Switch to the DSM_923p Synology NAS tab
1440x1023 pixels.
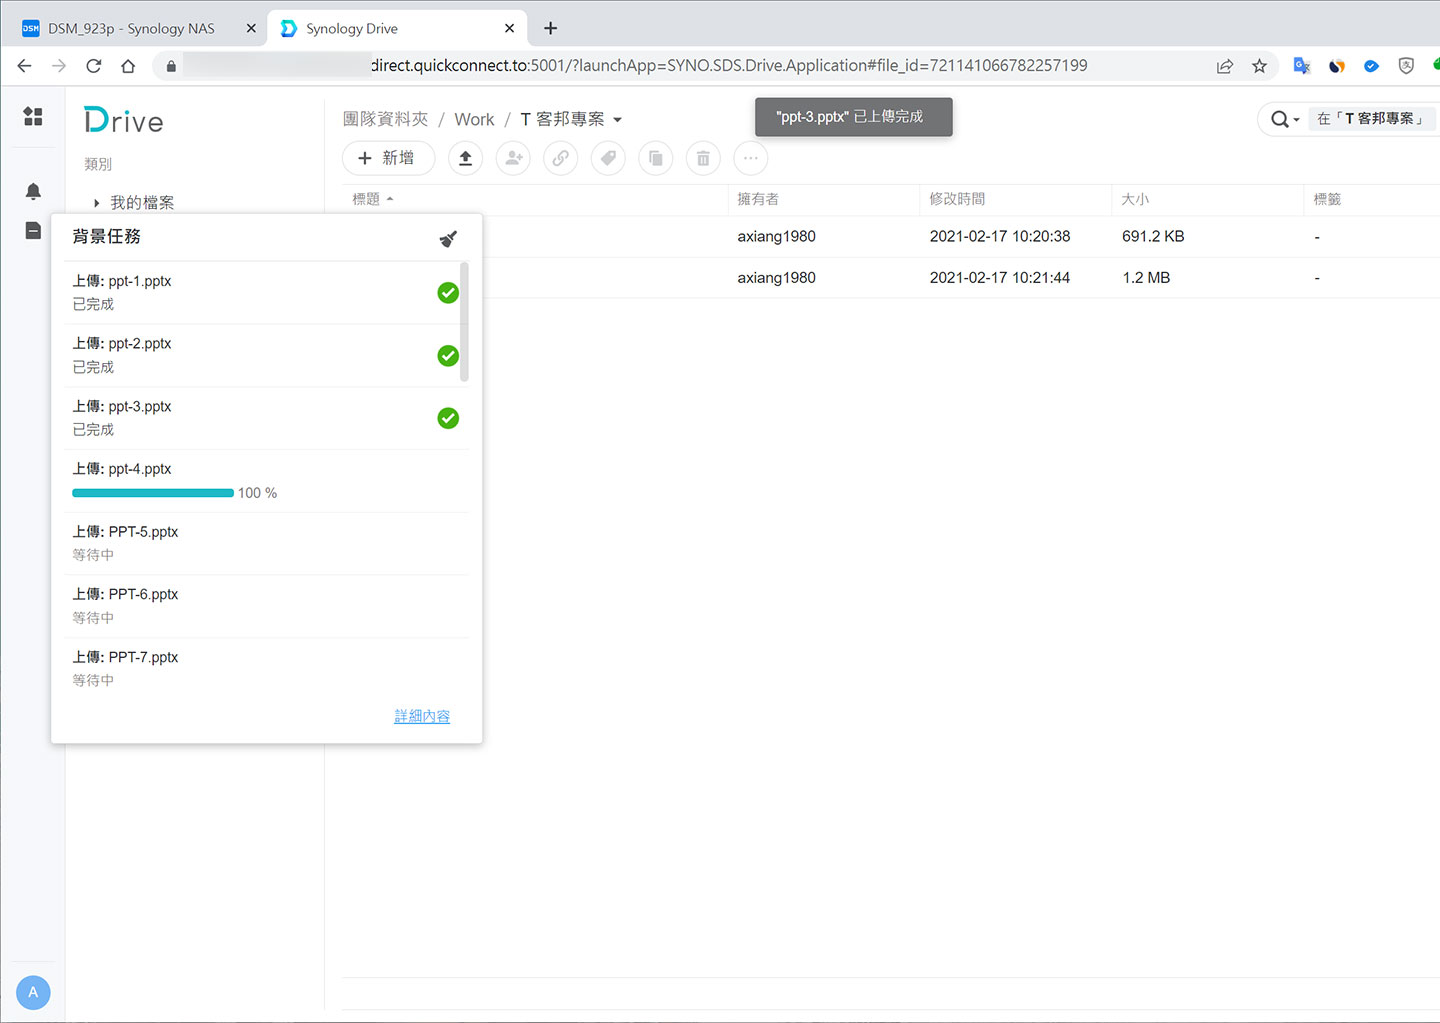(x=131, y=28)
